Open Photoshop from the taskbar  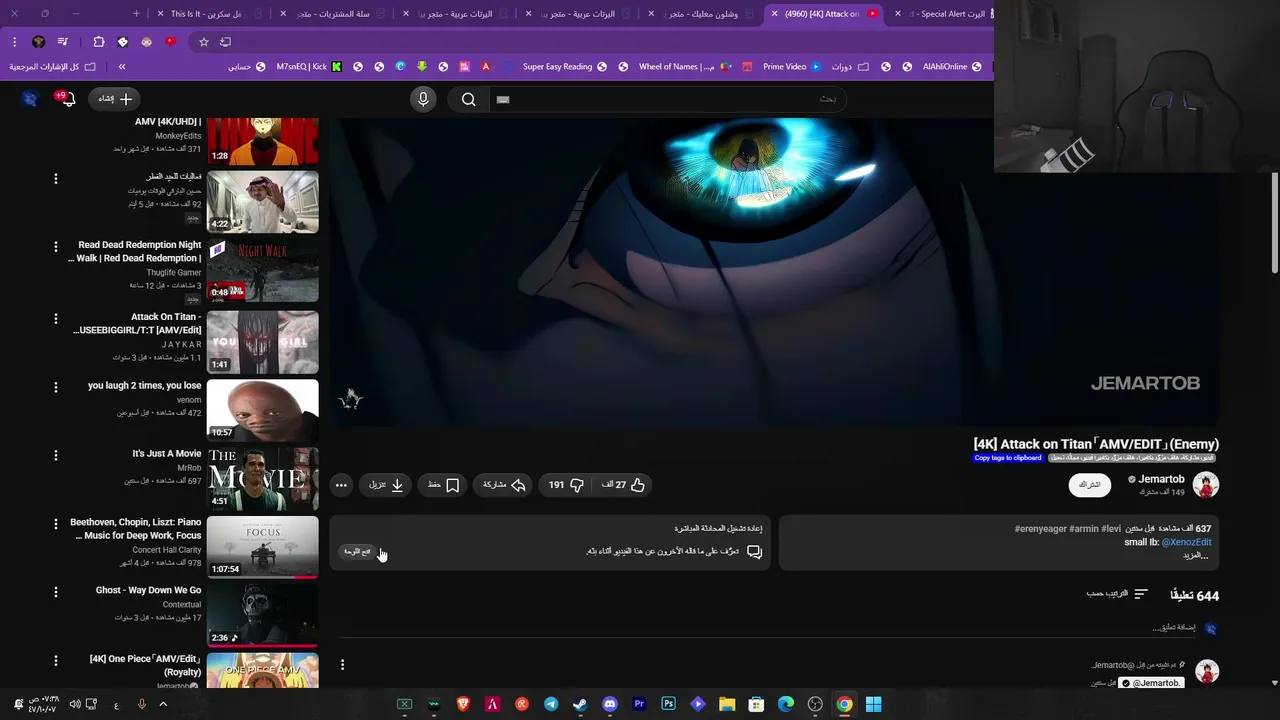coord(668,704)
